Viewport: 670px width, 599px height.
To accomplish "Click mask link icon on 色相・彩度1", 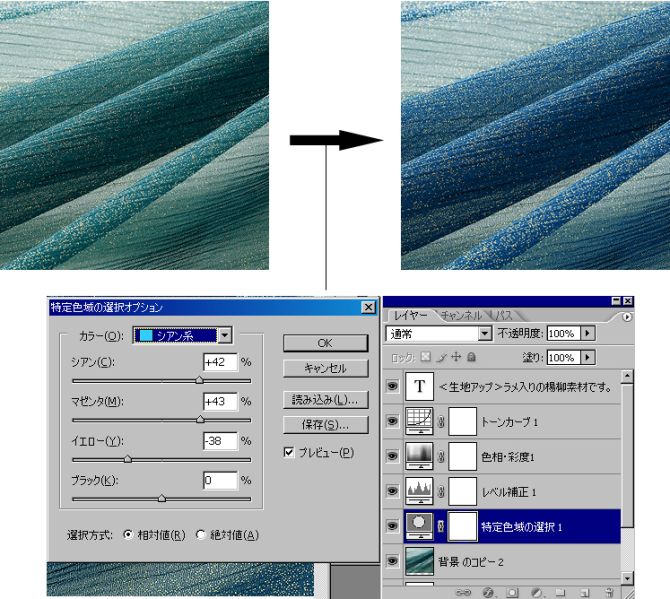I will coord(441,457).
